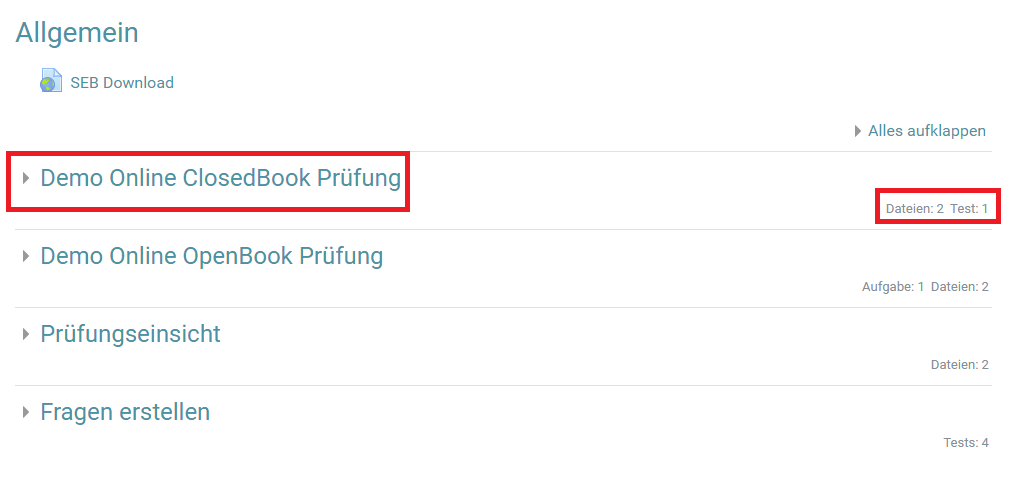Click the Test: 1 count in ClosedBook row
Screen dimensions: 1012x481
[x=969, y=209]
